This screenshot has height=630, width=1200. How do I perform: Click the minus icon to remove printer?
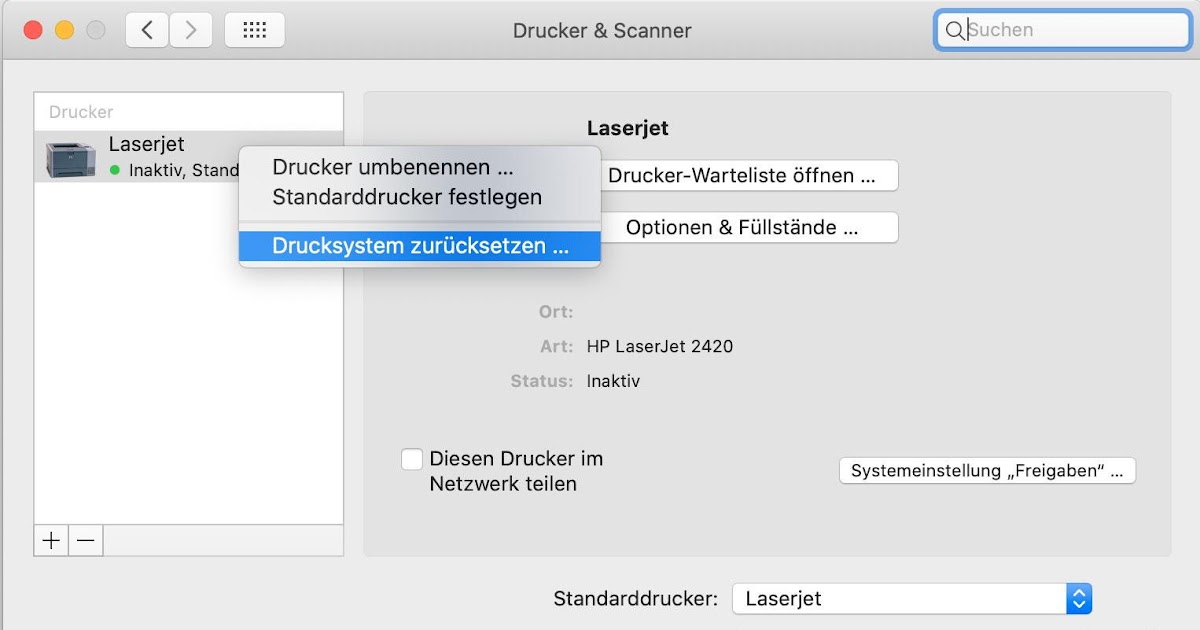(86, 541)
